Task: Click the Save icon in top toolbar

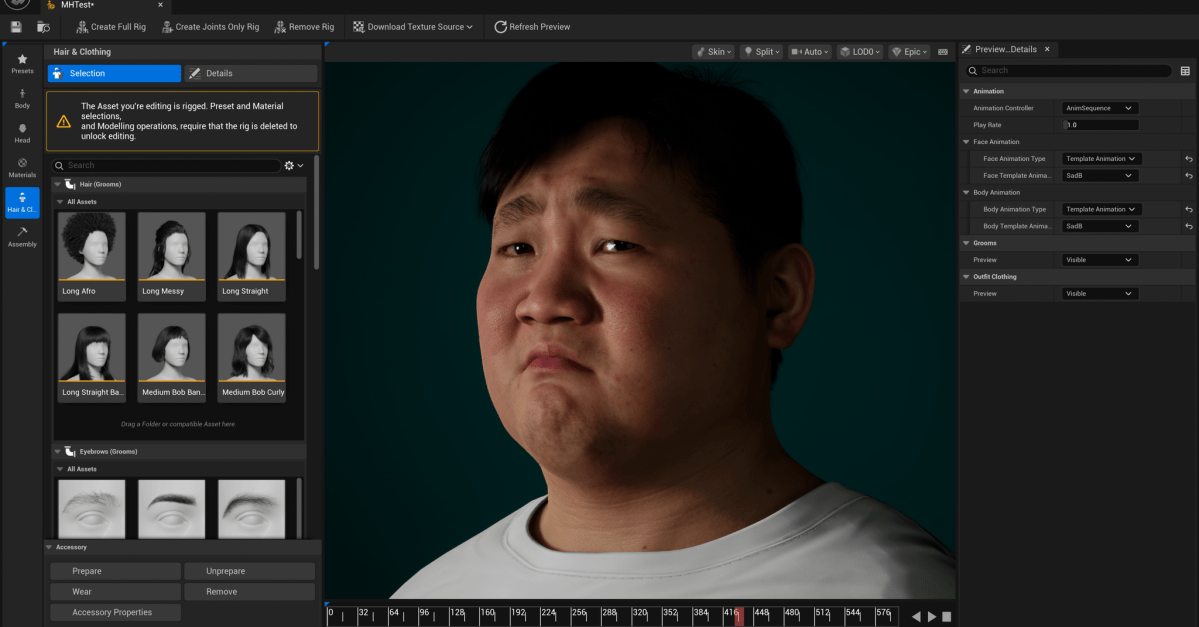Action: click(x=16, y=27)
